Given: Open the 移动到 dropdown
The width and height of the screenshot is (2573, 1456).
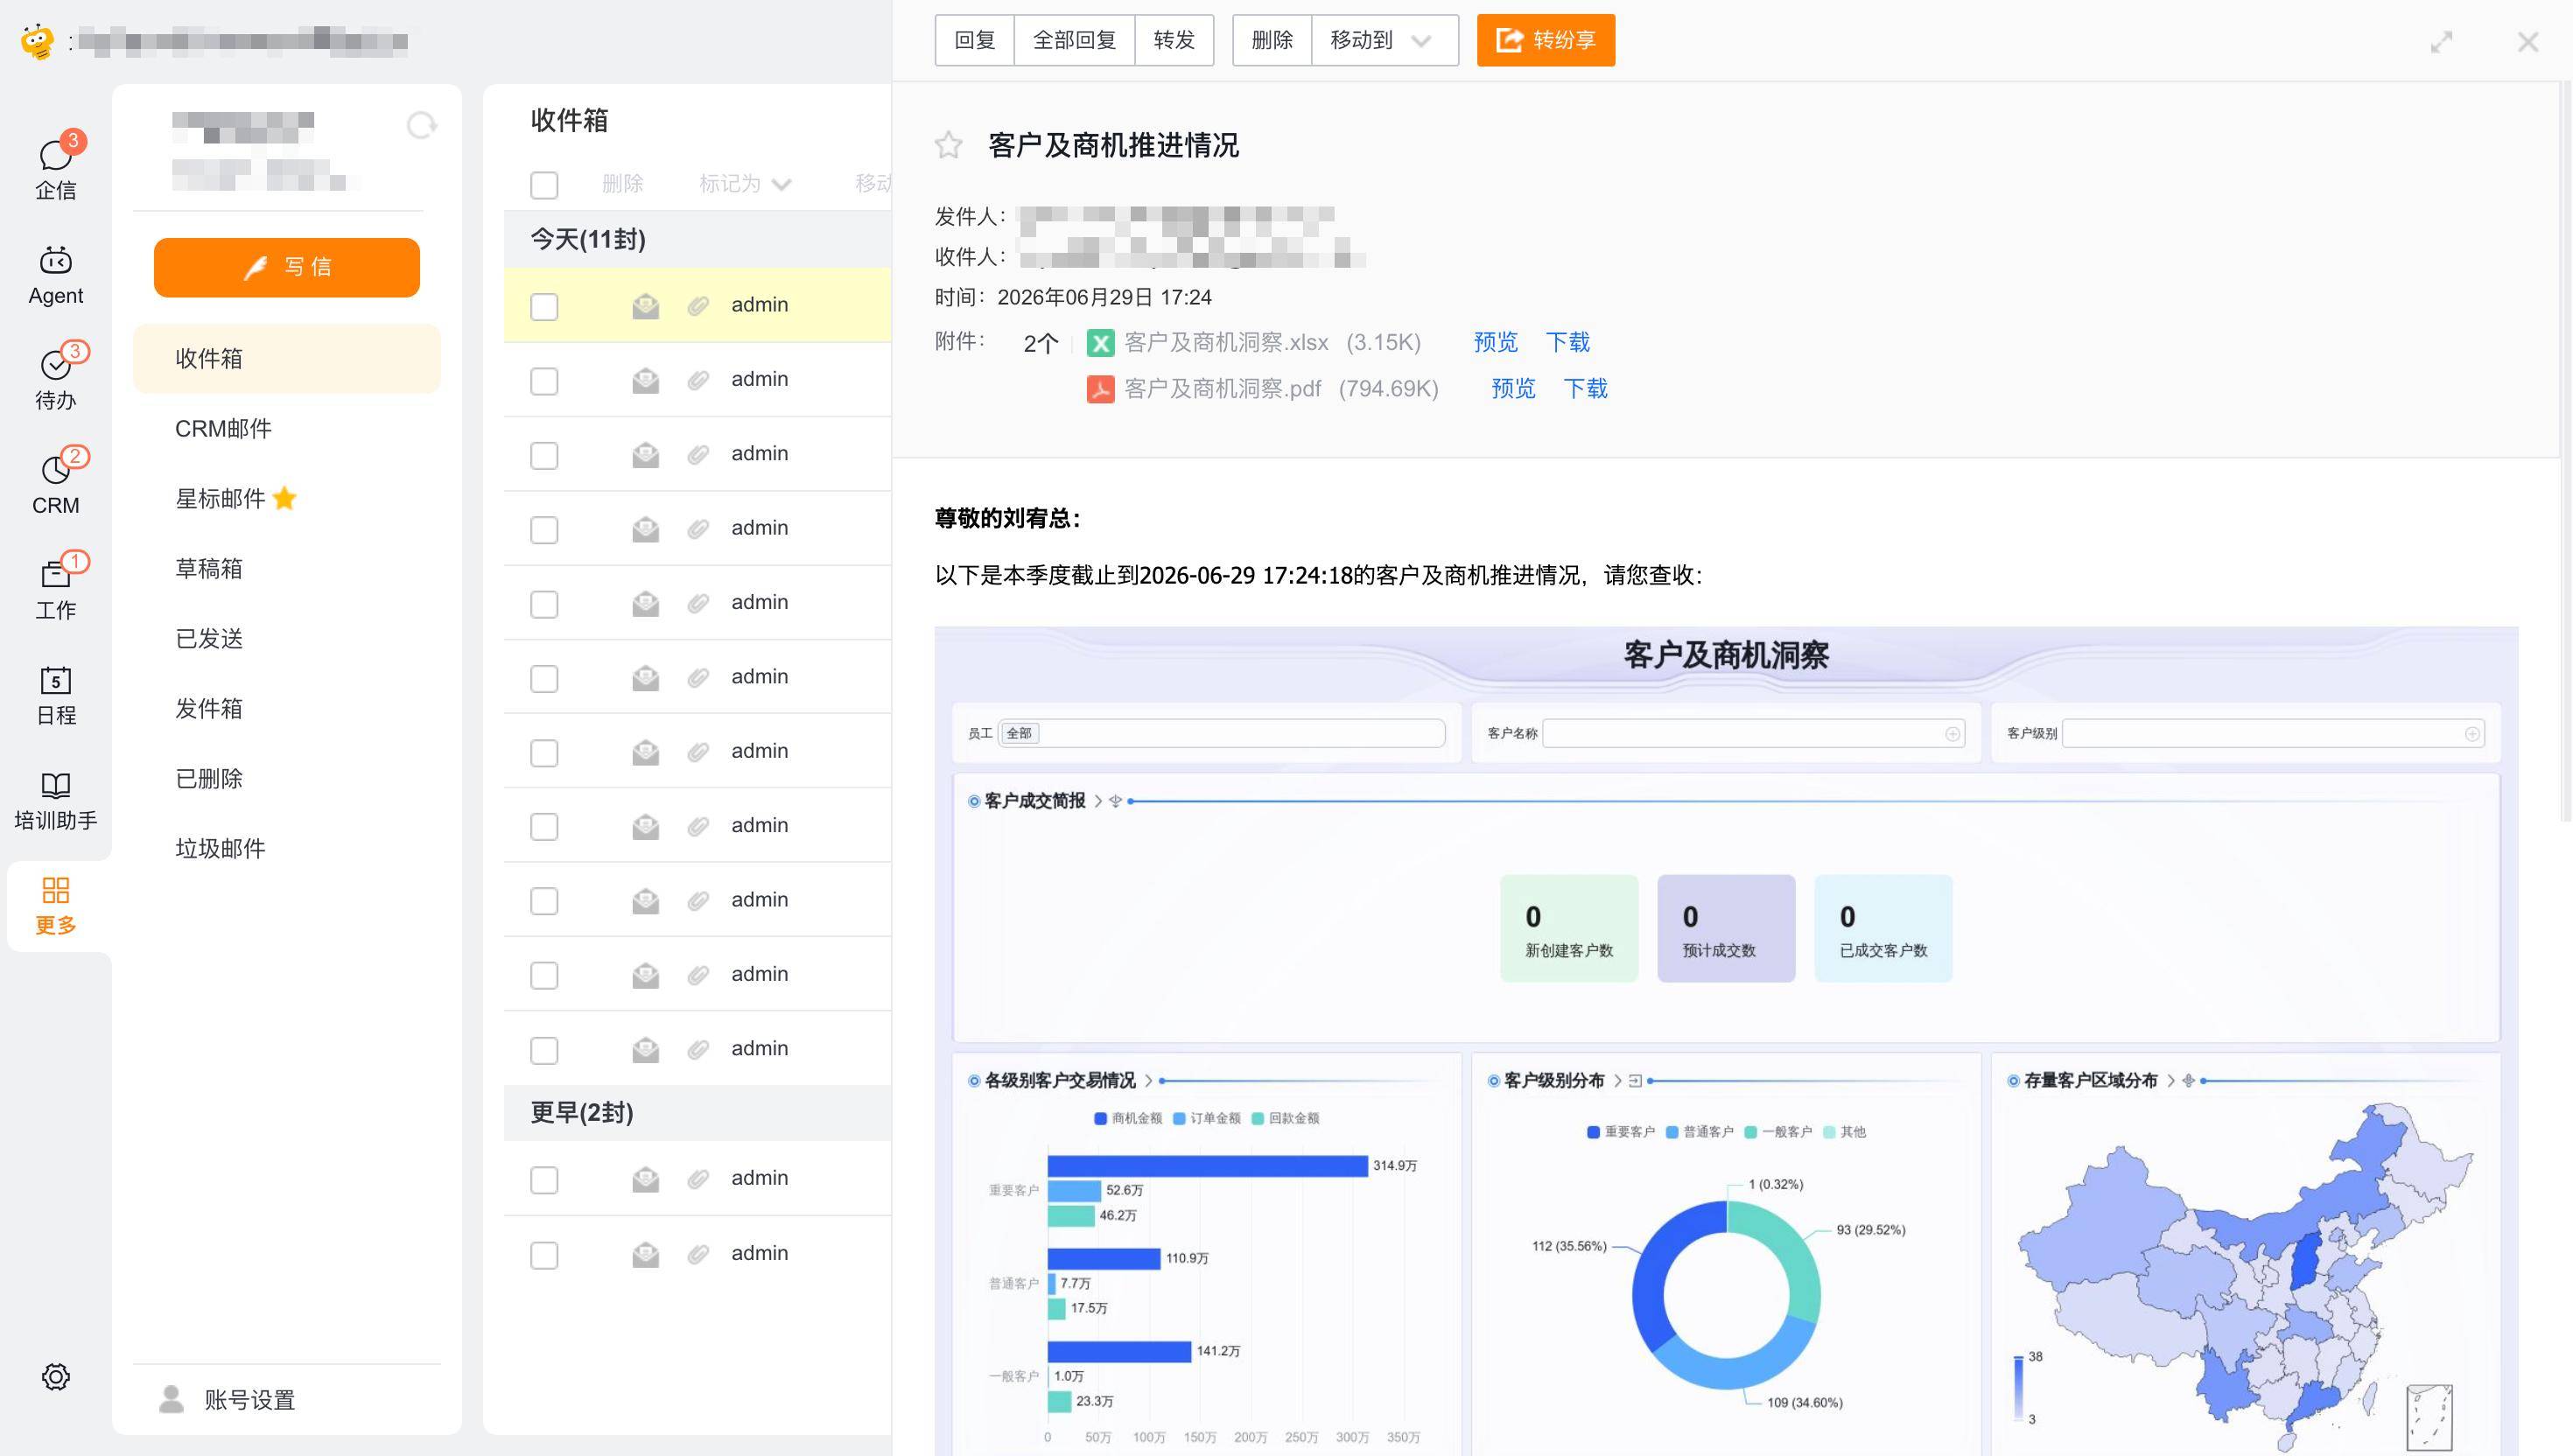Looking at the screenshot, I should 1384,40.
